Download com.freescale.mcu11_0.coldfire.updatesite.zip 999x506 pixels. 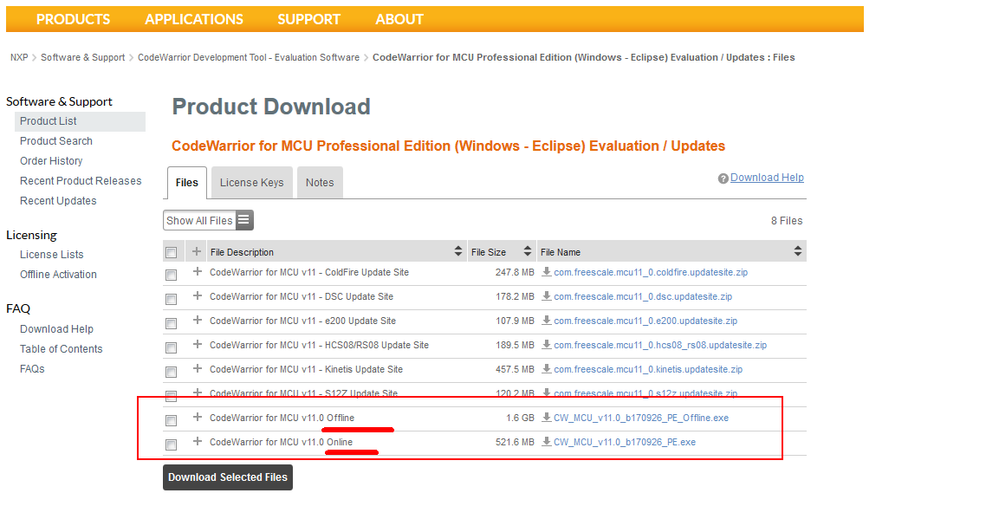(x=650, y=272)
